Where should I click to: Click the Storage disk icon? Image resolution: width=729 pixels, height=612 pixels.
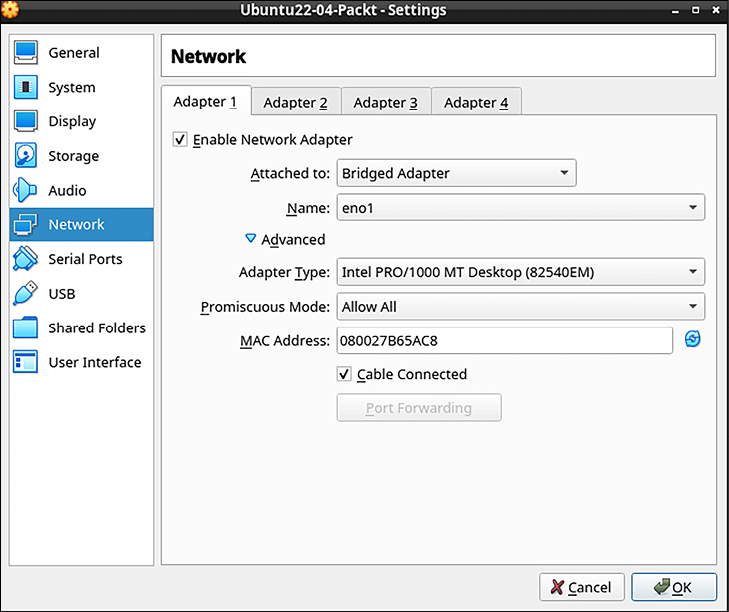26,155
